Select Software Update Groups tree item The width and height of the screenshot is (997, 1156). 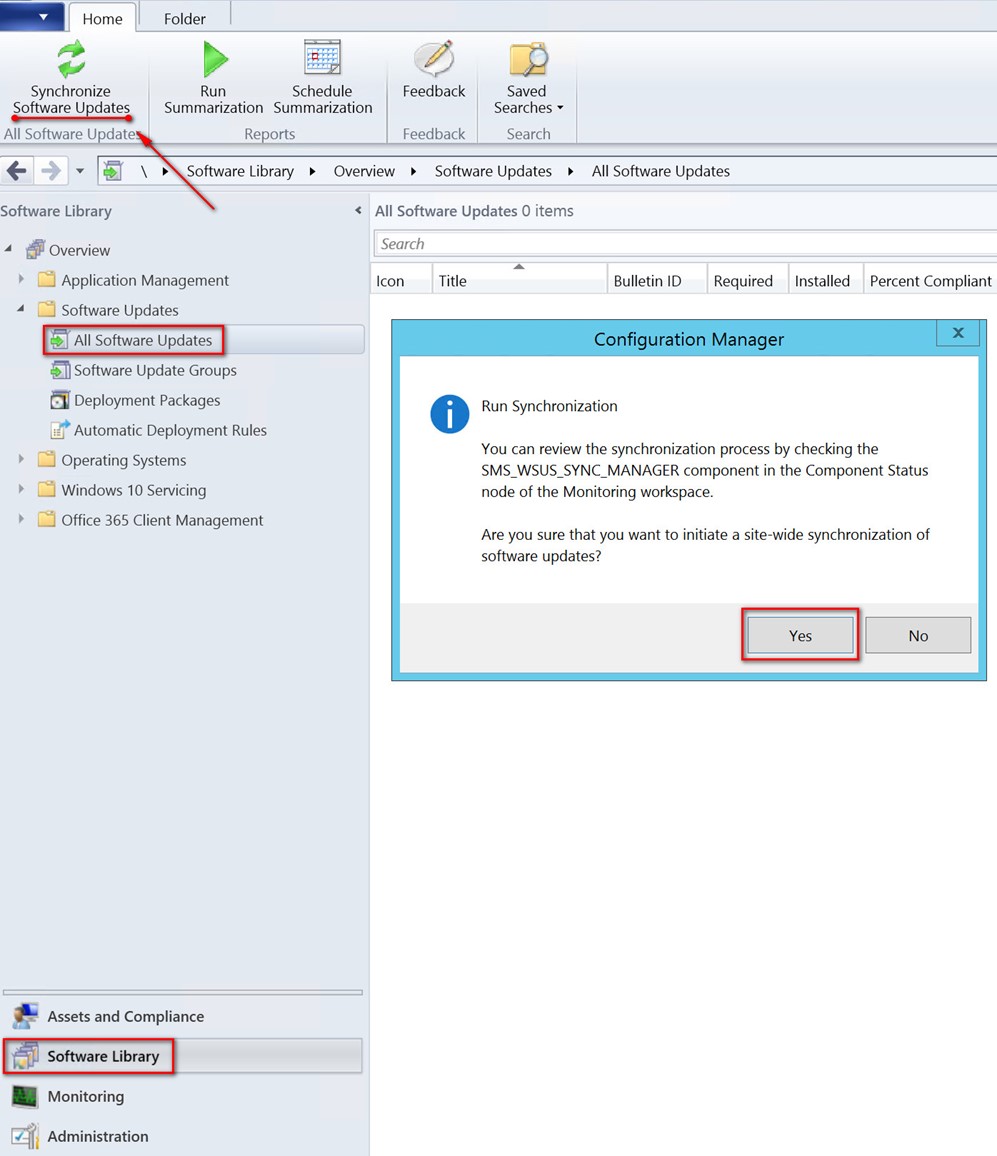155,370
